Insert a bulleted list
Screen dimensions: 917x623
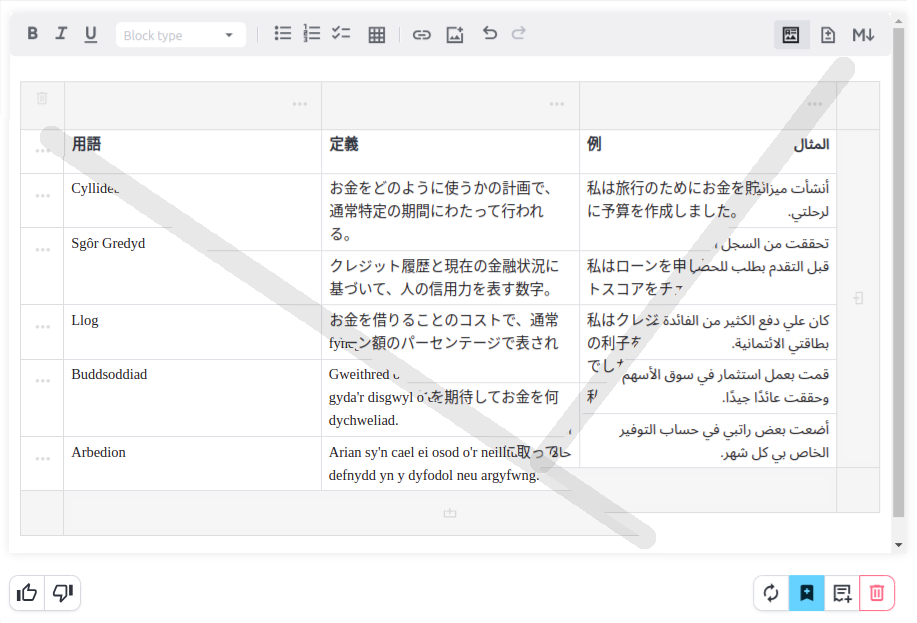coord(283,34)
